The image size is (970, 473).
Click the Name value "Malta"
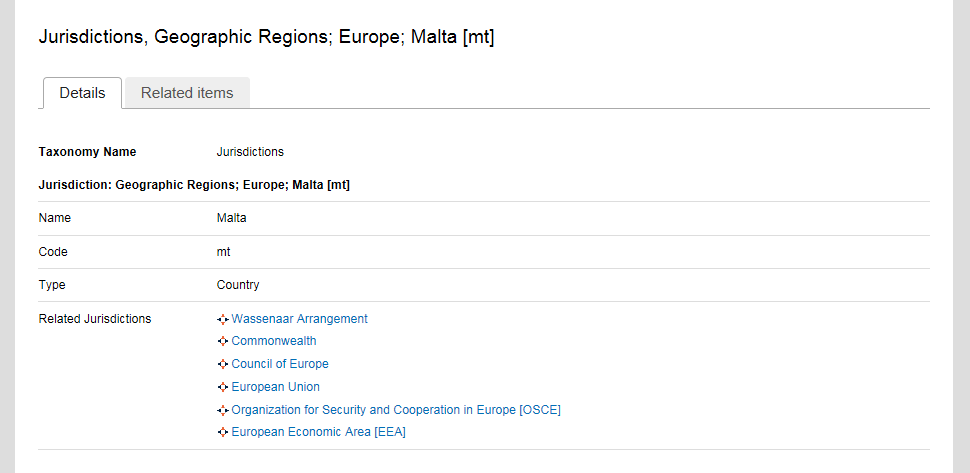point(231,218)
